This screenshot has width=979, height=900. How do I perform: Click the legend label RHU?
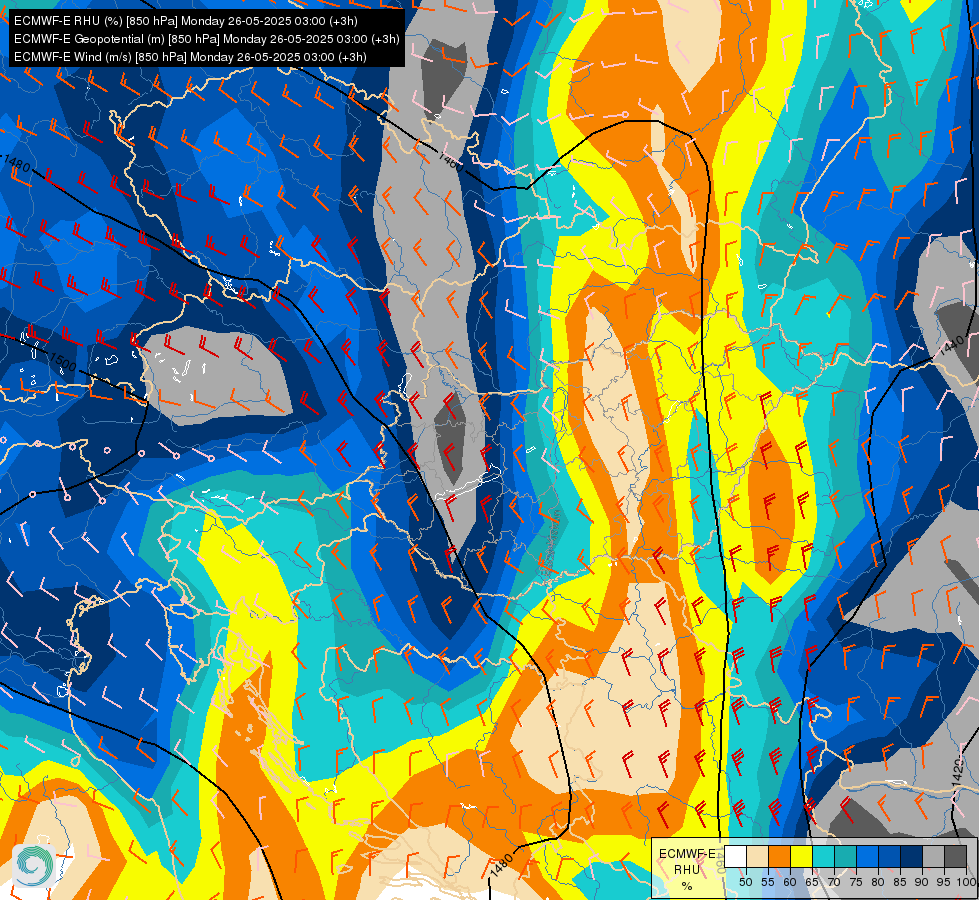[x=687, y=870]
